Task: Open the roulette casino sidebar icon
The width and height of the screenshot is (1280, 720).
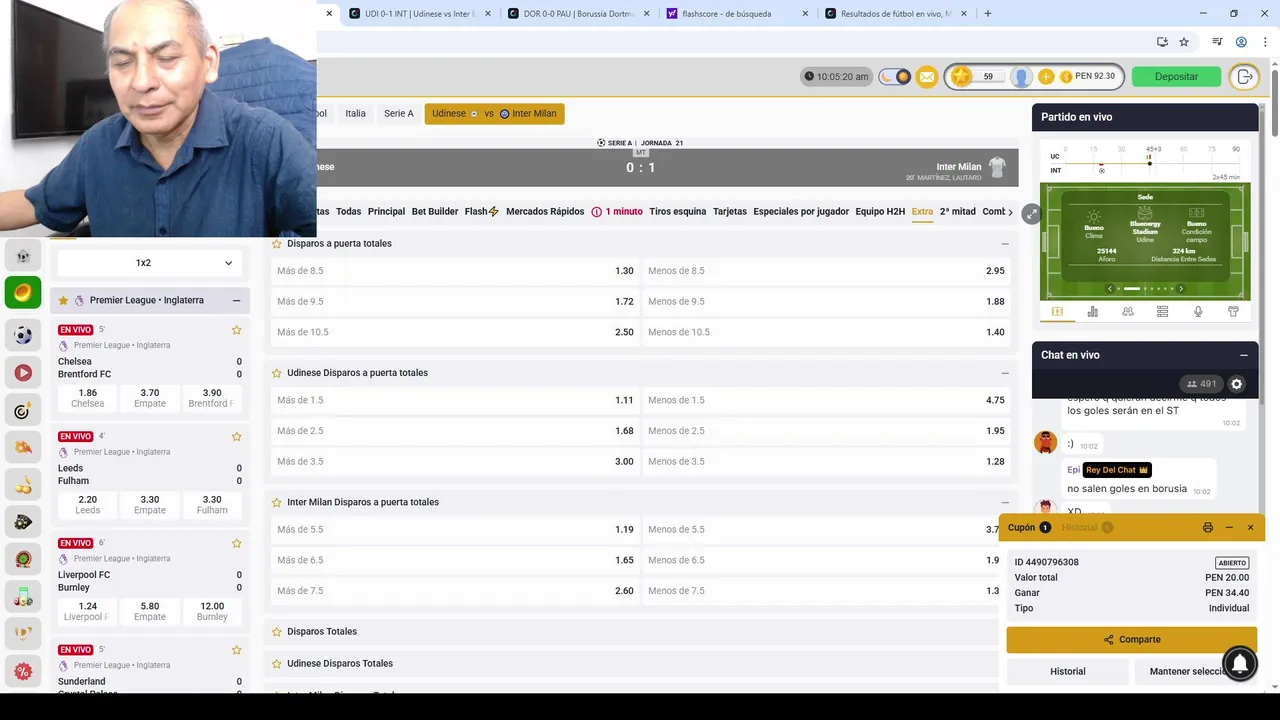Action: 23,559
